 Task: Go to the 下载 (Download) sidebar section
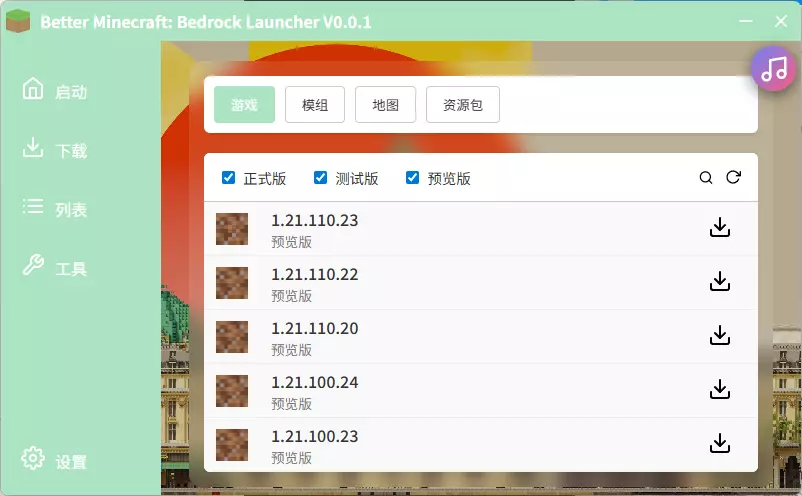click(55, 149)
